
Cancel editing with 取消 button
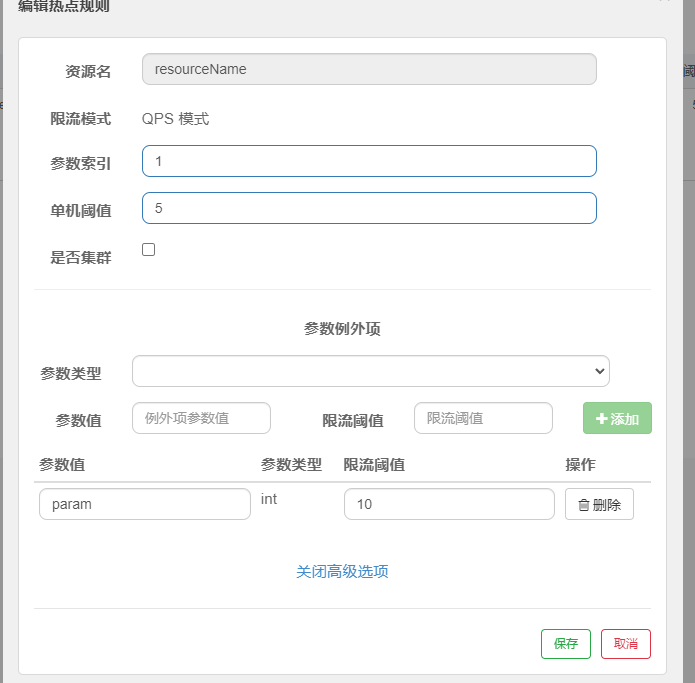626,644
